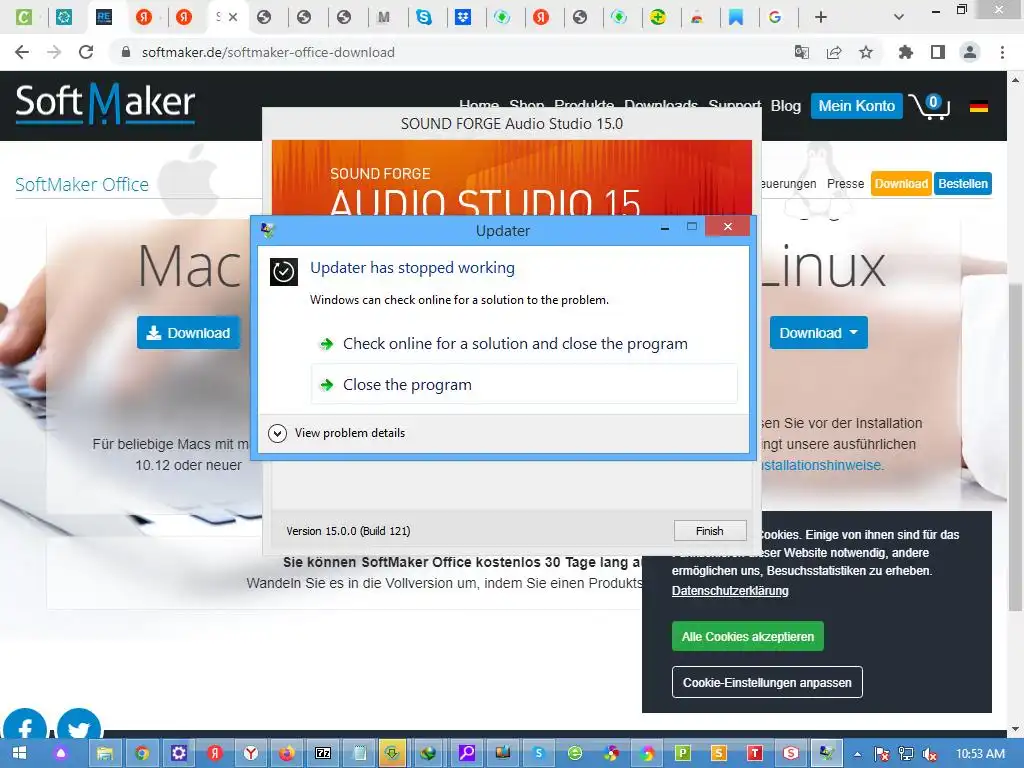Screen dimensions: 1024x768
Task: Open the Google Translate page icon
Action: click(802, 52)
